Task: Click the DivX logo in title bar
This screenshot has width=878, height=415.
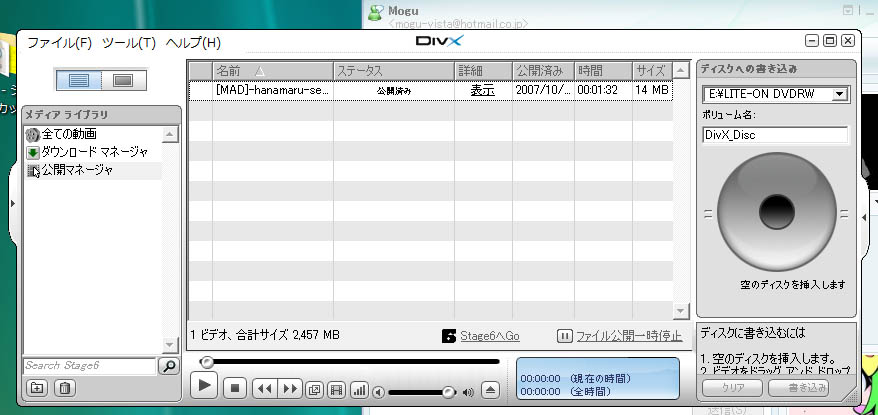Action: pyautogui.click(x=440, y=41)
